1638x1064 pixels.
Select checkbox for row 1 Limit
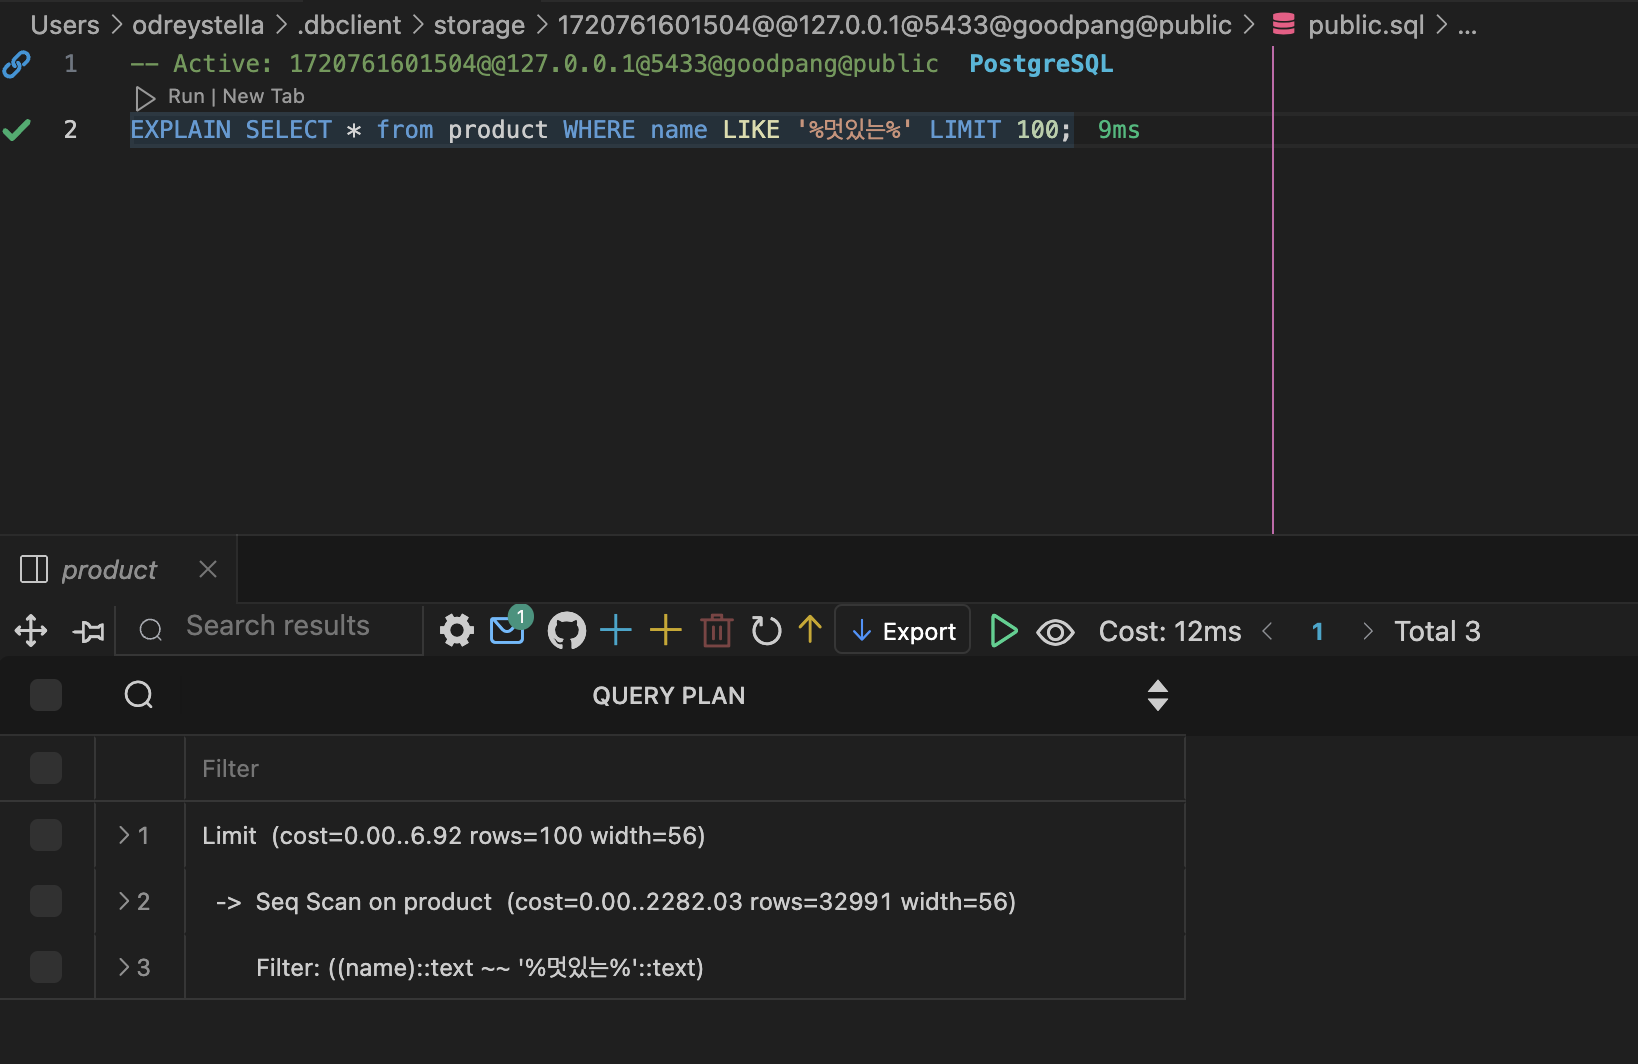(46, 835)
